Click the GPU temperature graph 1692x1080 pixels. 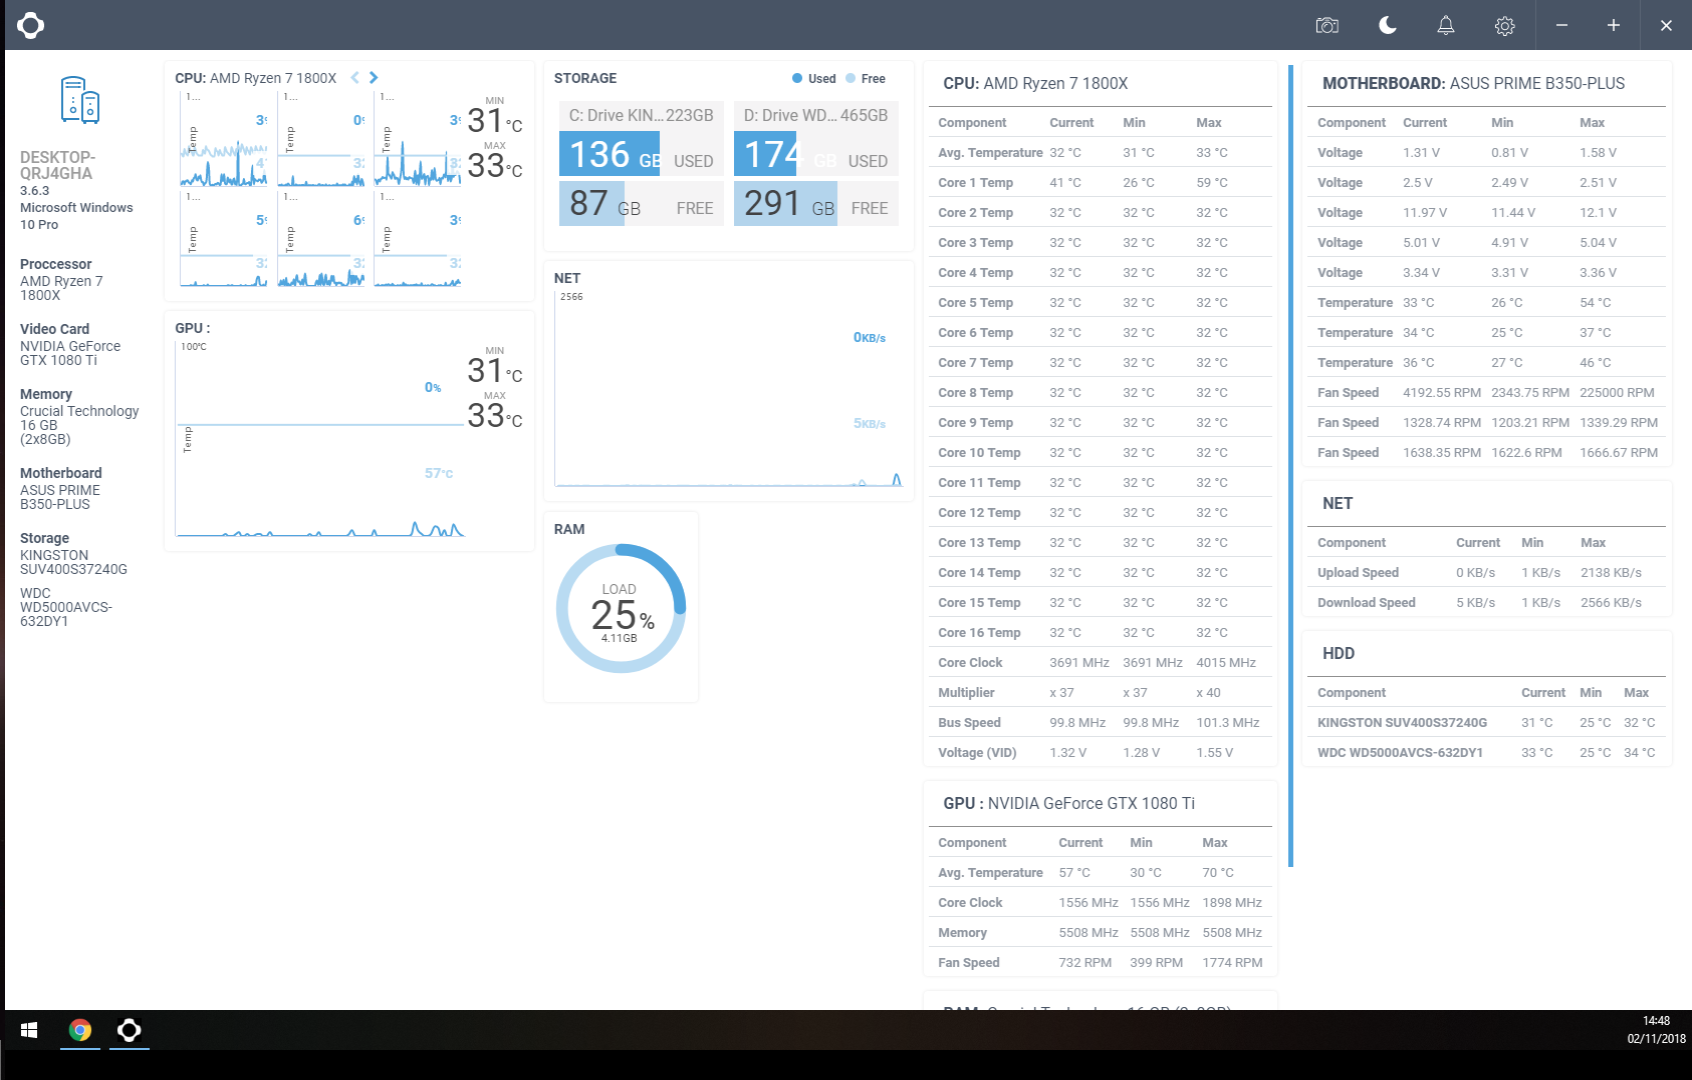pos(320,440)
